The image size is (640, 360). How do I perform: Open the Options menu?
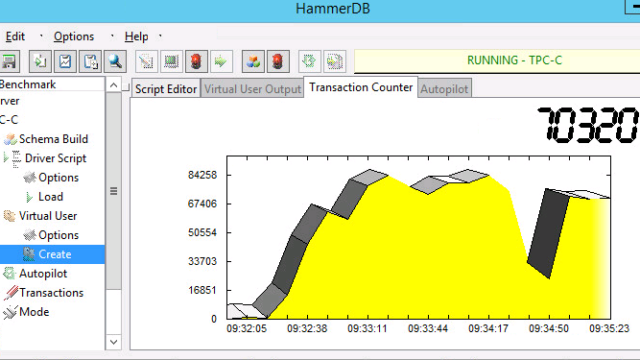coord(74,37)
